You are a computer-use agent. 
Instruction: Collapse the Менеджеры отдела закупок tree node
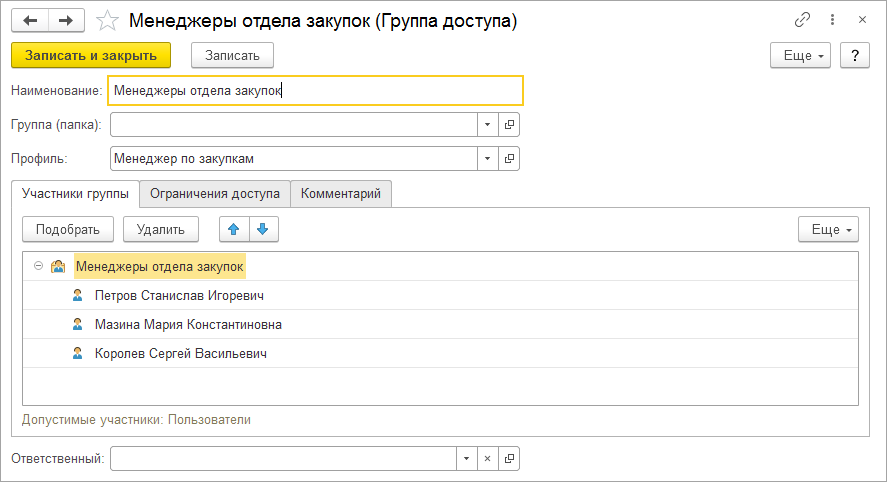tap(38, 266)
